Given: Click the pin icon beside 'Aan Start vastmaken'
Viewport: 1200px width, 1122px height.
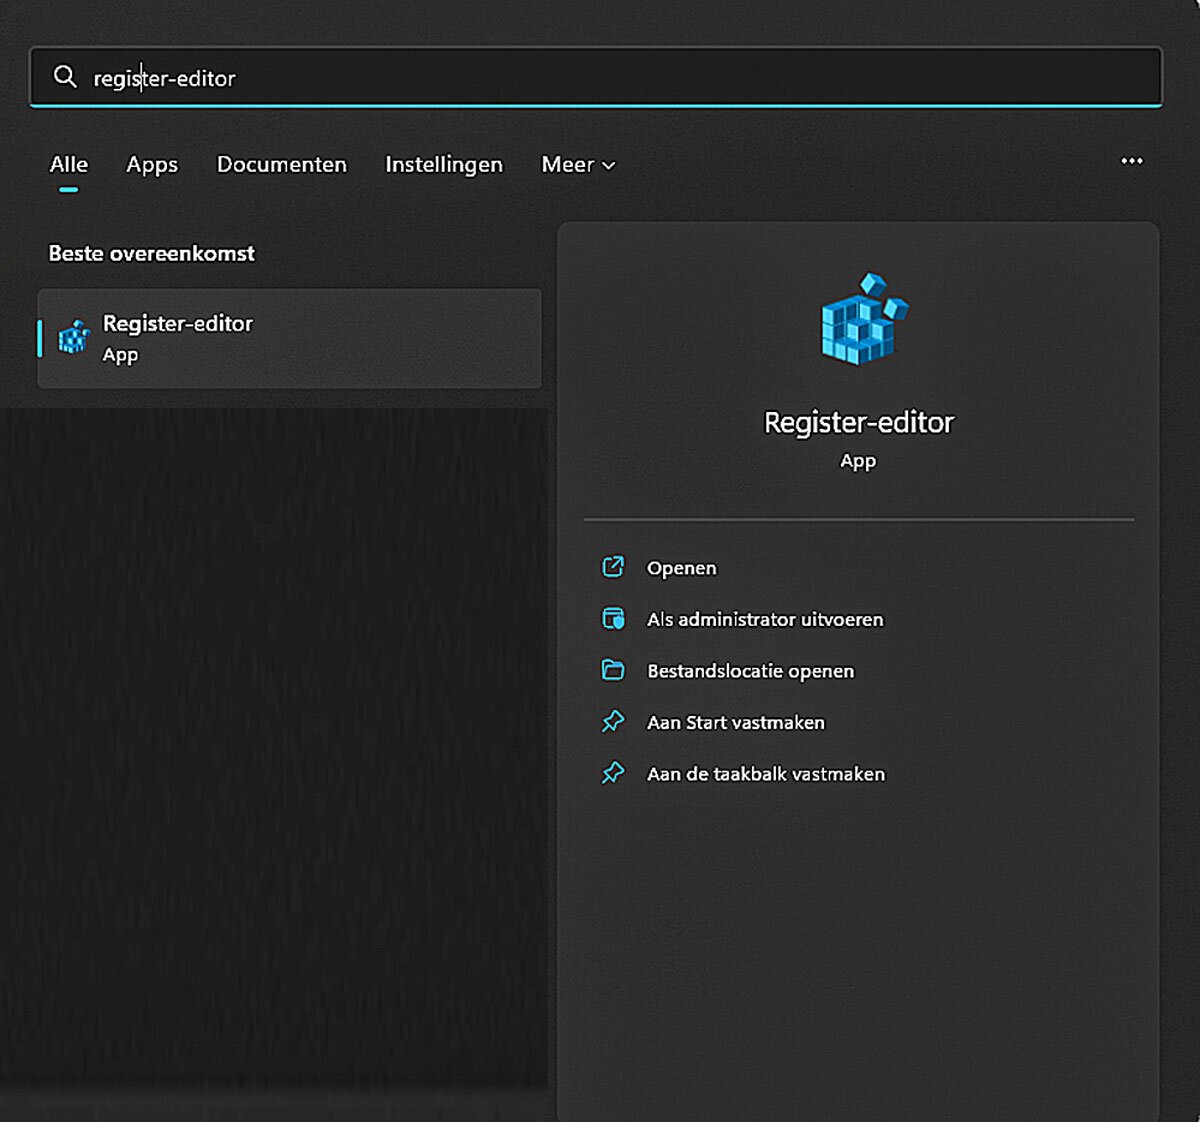Looking at the screenshot, I should pyautogui.click(x=613, y=721).
